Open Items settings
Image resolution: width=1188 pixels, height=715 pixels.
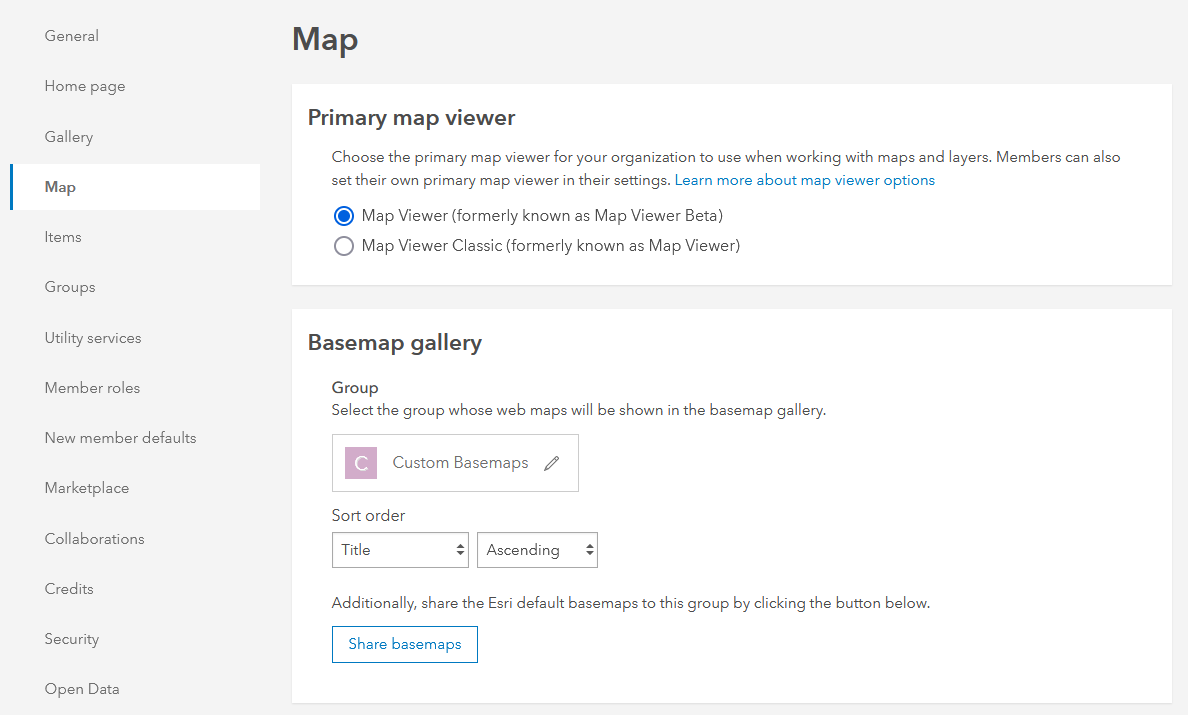[63, 236]
